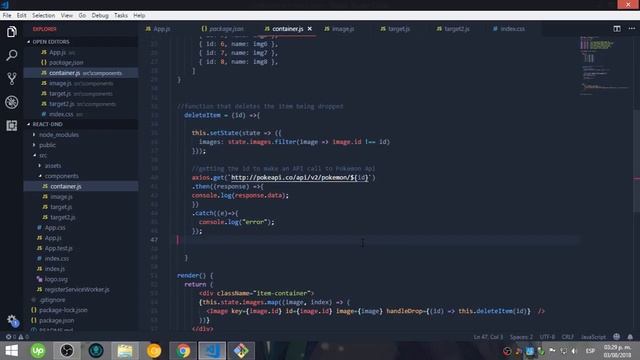Screen dimensions: 640x360
Task: Open the Tasks menu
Action: pyautogui.click(x=120, y=15)
